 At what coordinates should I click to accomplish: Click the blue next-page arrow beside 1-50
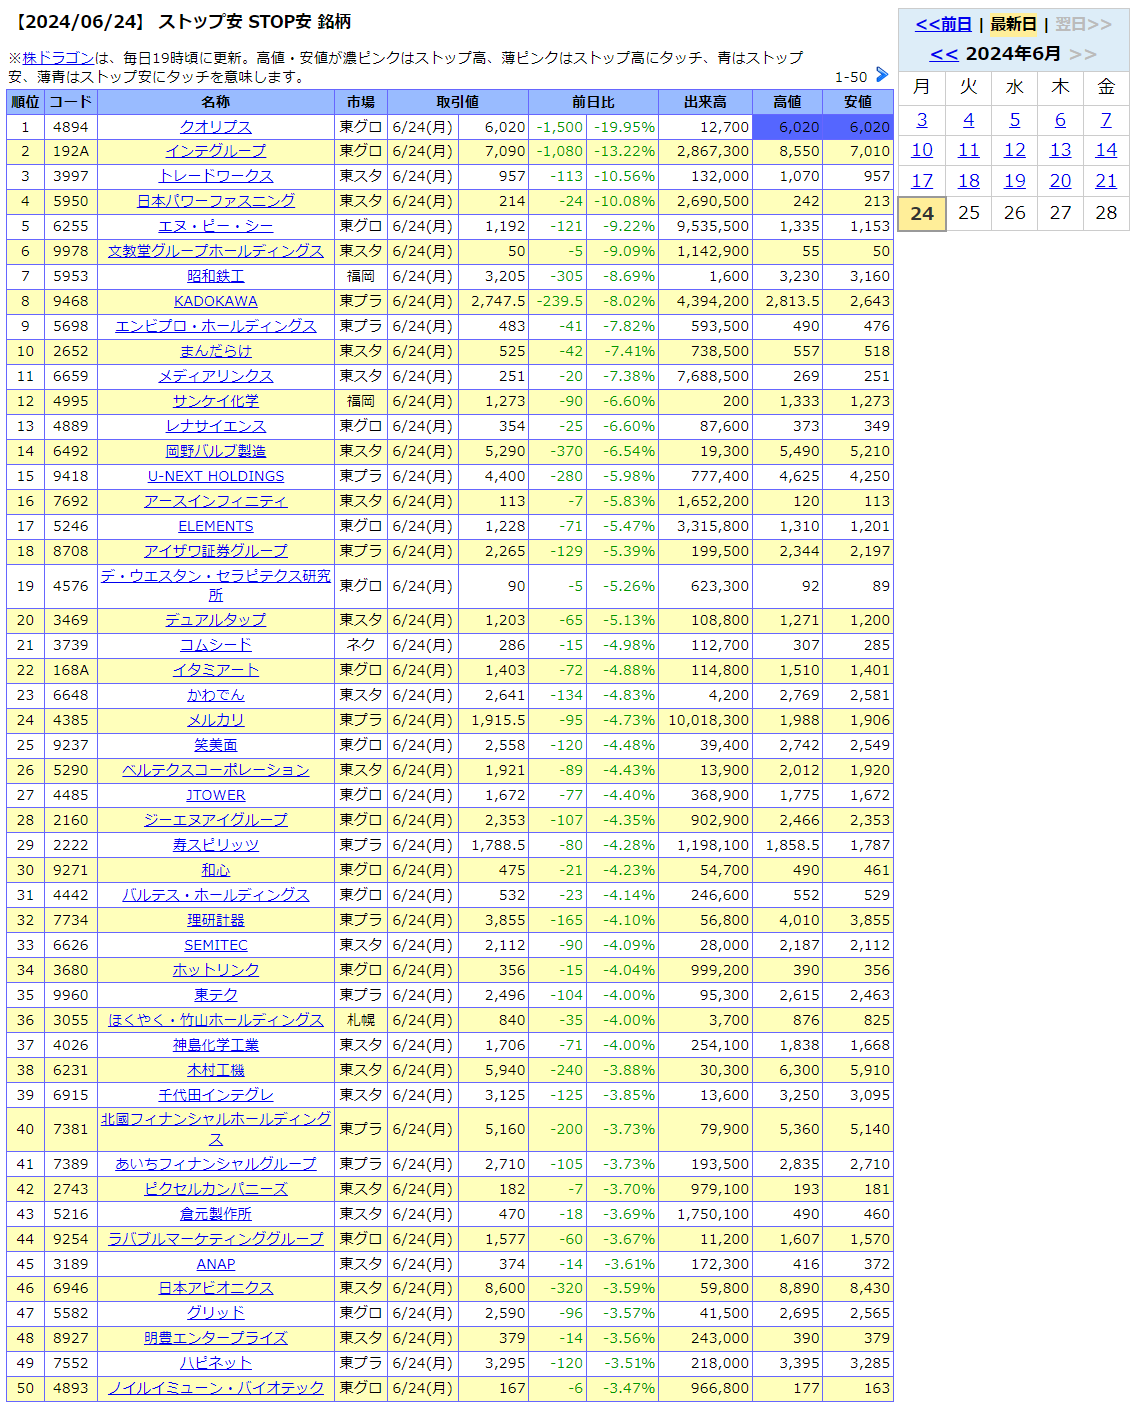pyautogui.click(x=881, y=75)
